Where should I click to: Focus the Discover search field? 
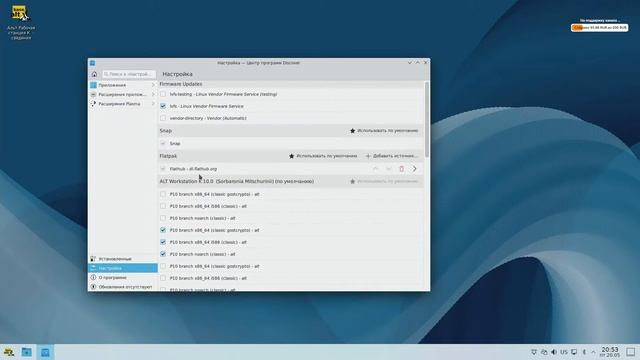click(x=129, y=74)
